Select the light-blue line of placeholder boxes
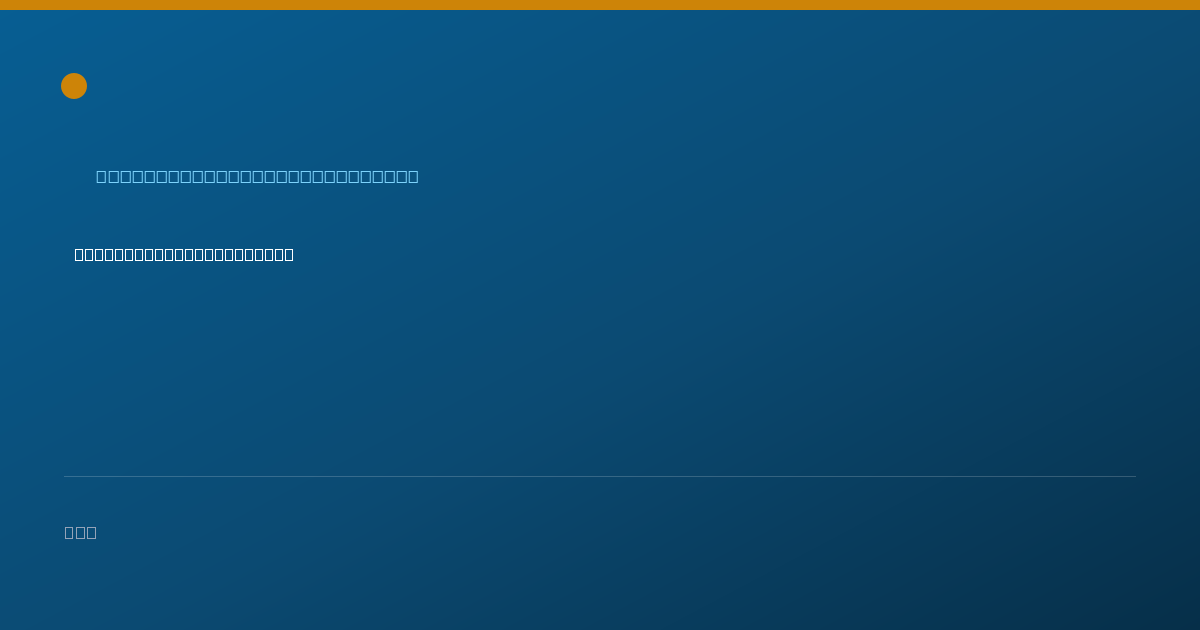 [x=257, y=177]
